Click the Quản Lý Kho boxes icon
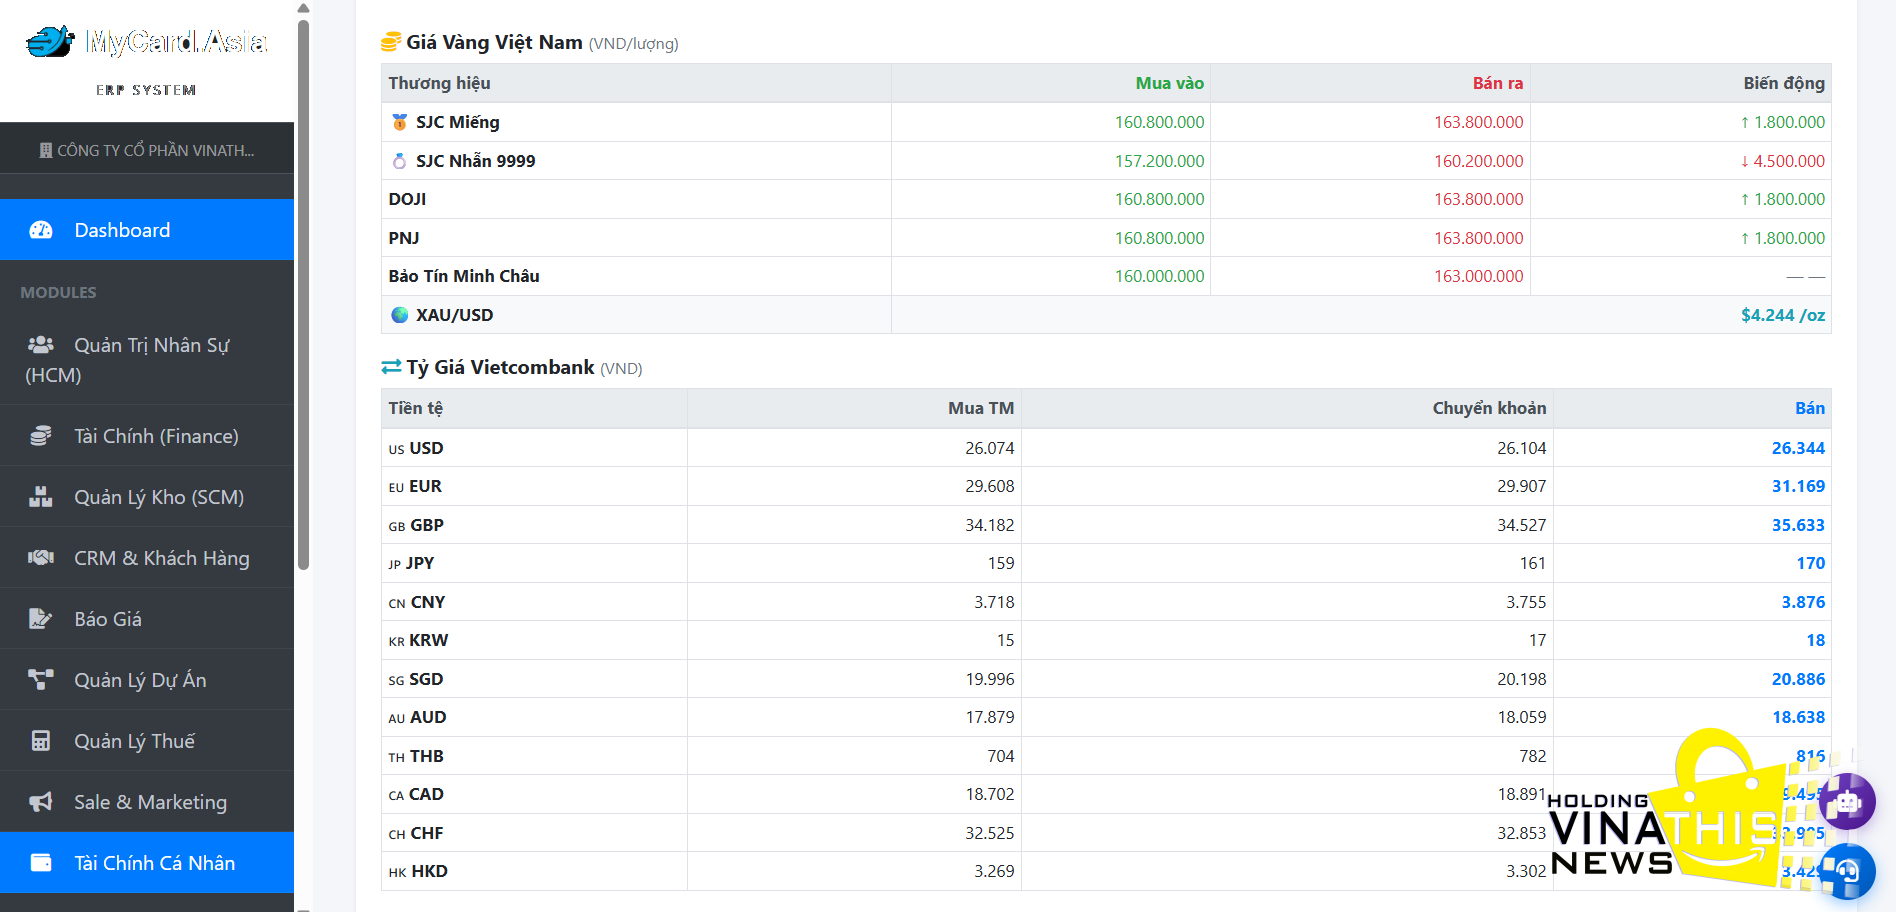Screen dimensions: 1896x912 tap(41, 497)
